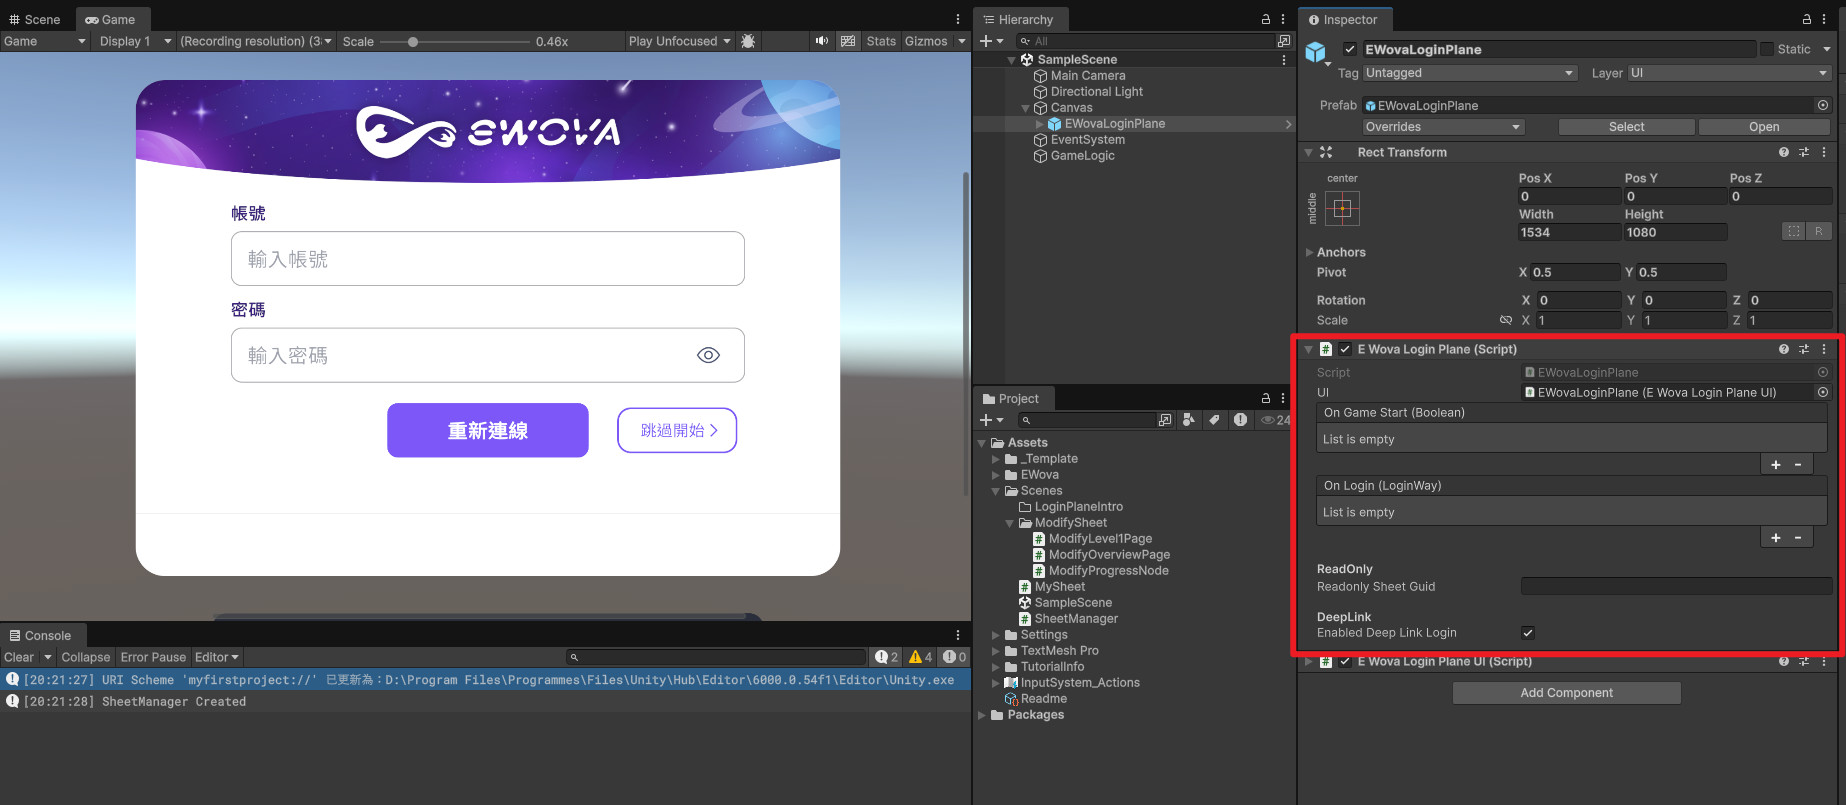Toggle Rect Transform raw edit mode
Viewport: 1846px width, 805px height.
(x=1818, y=231)
